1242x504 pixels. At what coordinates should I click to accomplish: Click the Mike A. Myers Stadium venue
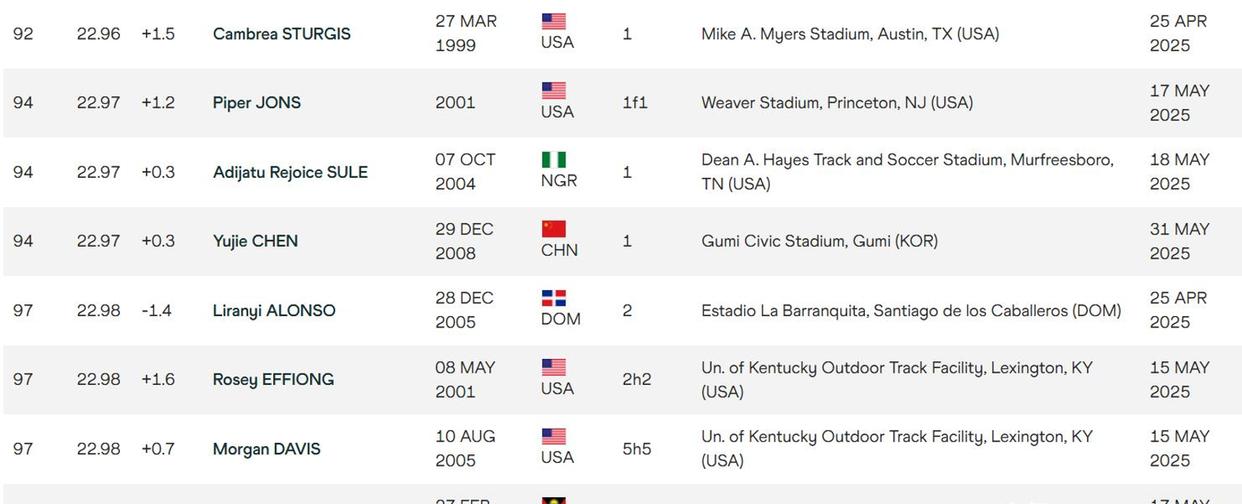pyautogui.click(x=850, y=34)
